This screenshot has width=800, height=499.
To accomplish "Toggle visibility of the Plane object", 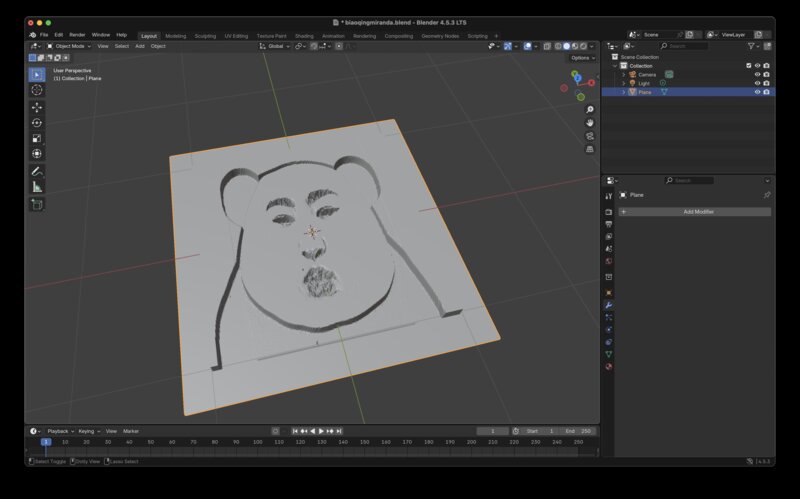I will 757,92.
